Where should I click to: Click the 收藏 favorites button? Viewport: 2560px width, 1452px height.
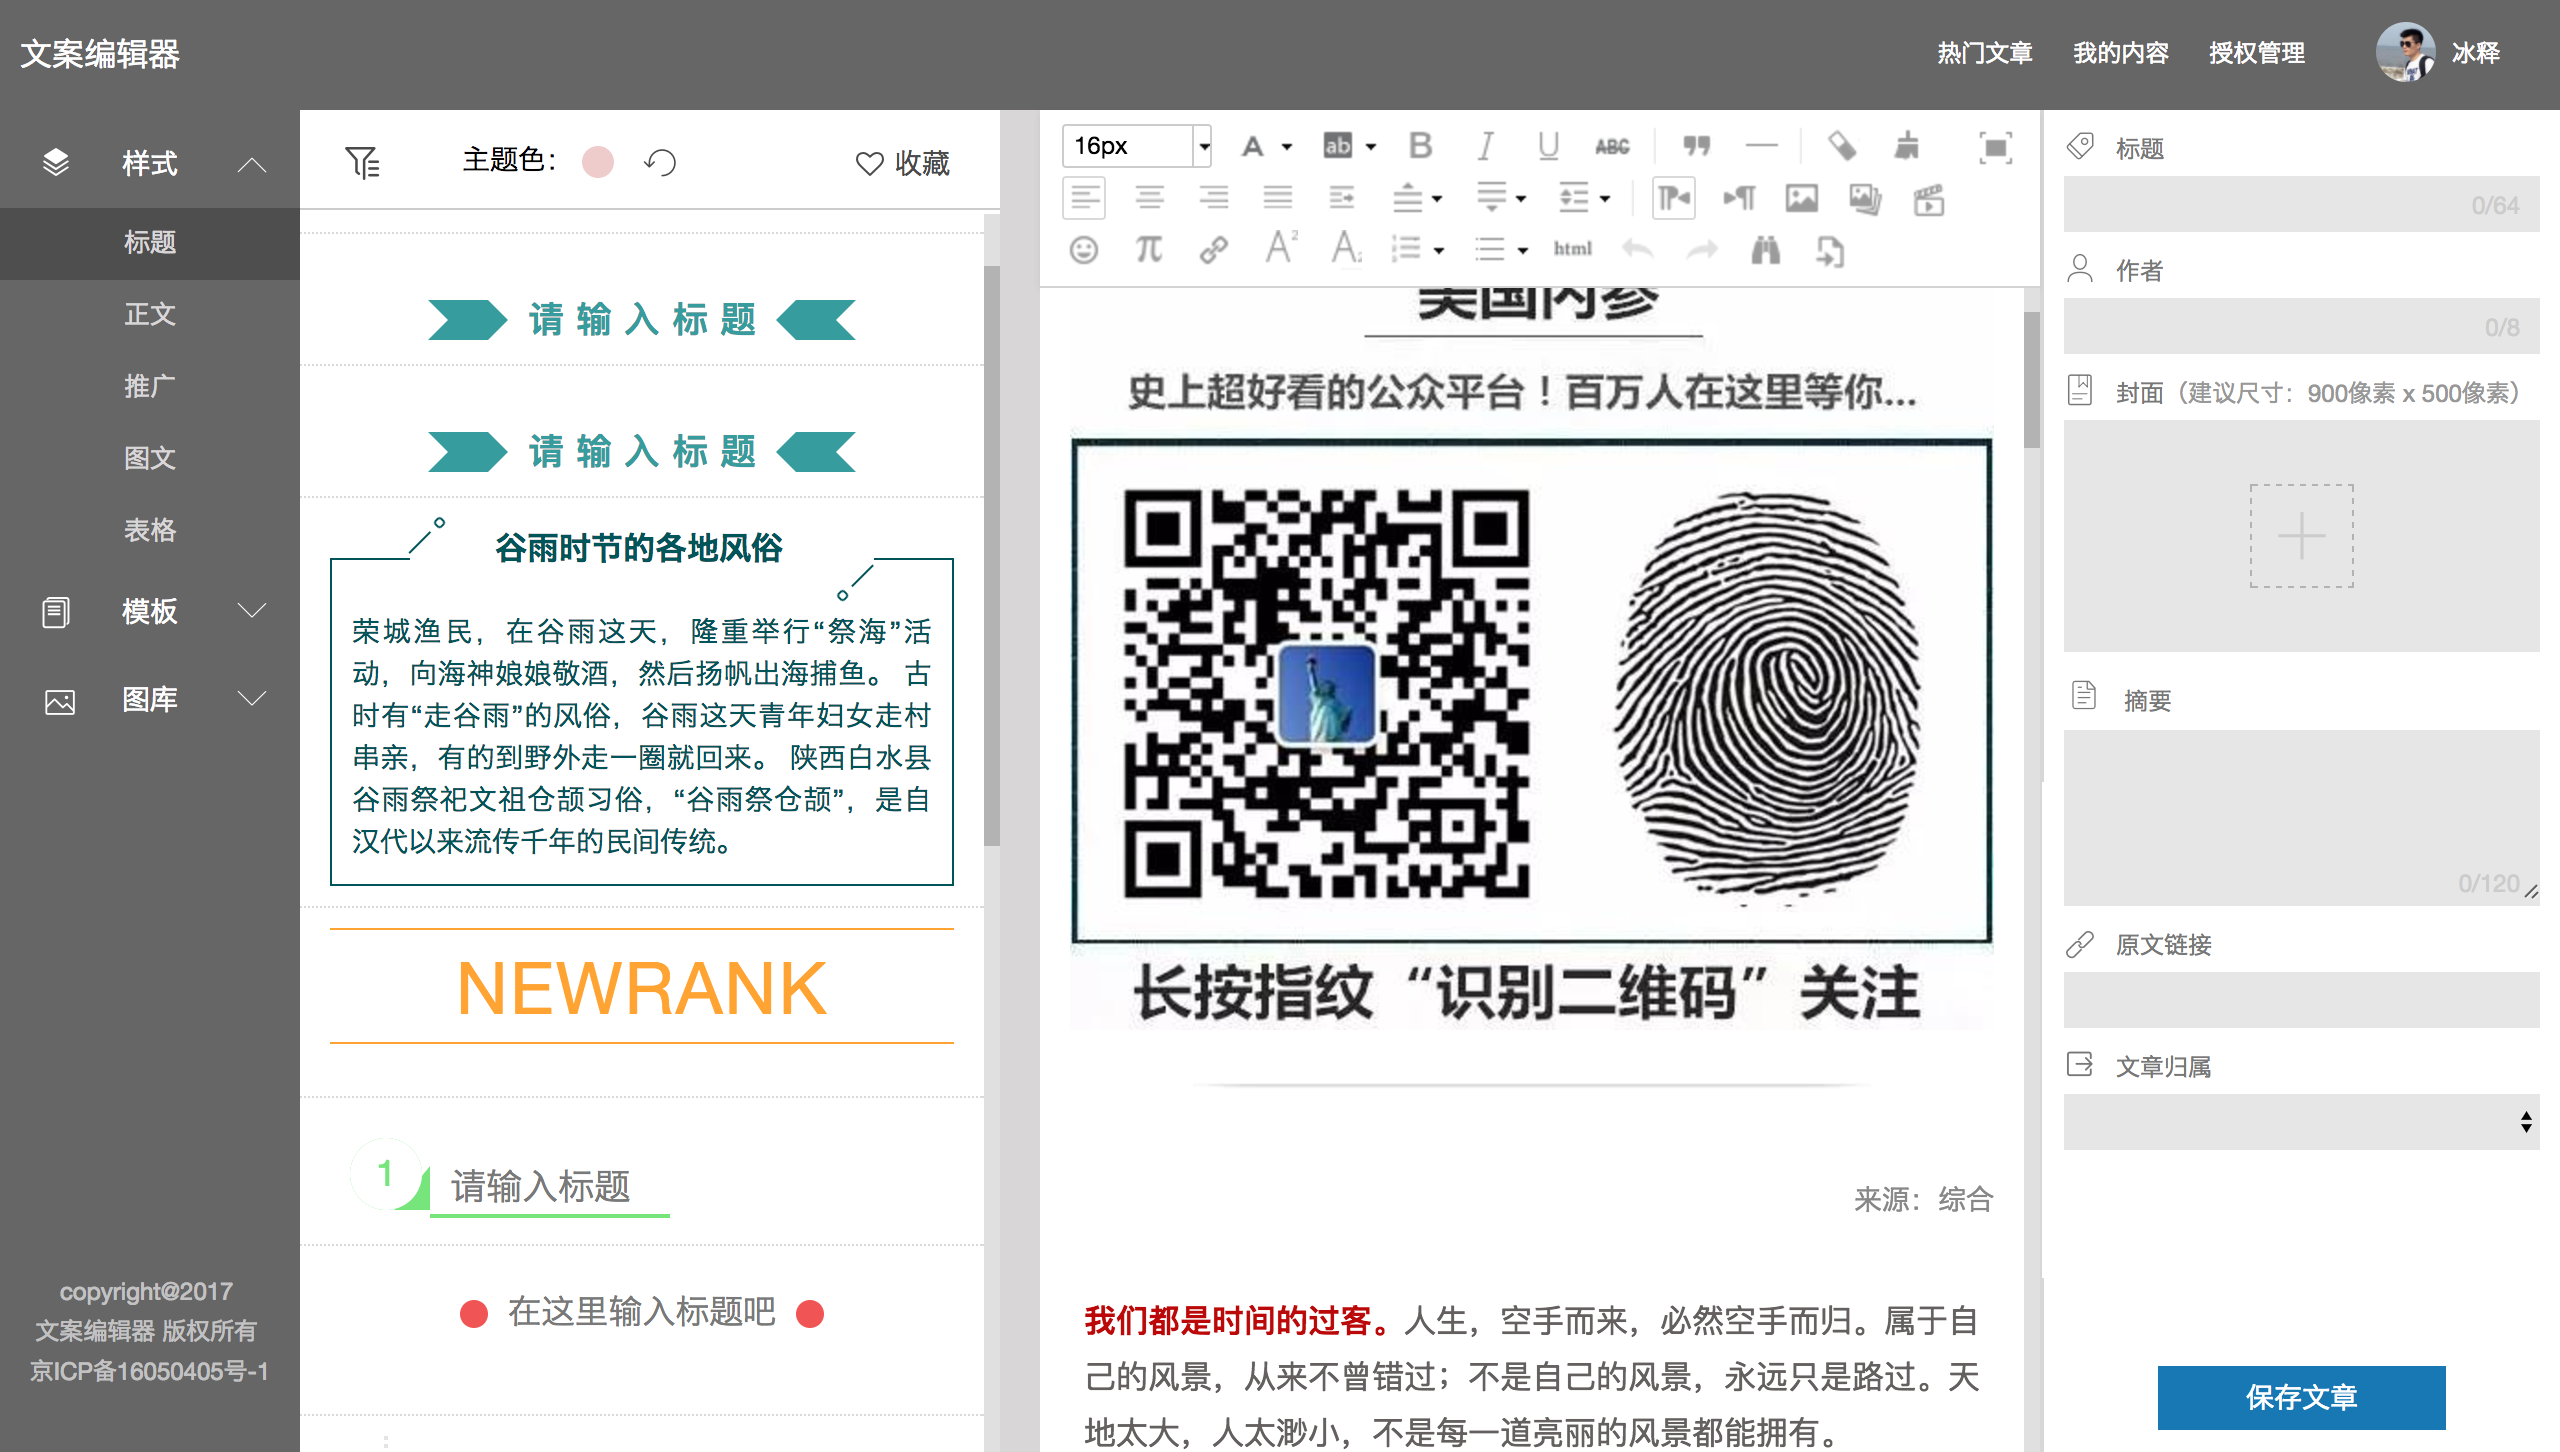click(902, 162)
